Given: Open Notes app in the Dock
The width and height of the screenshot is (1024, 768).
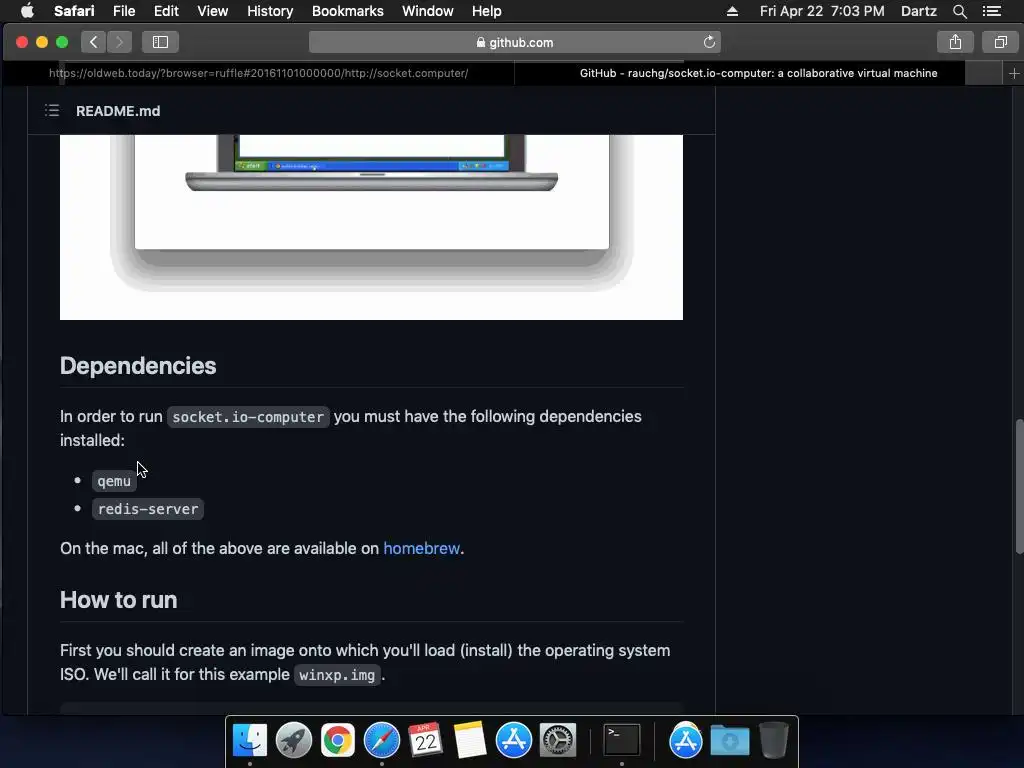Looking at the screenshot, I should (470, 740).
